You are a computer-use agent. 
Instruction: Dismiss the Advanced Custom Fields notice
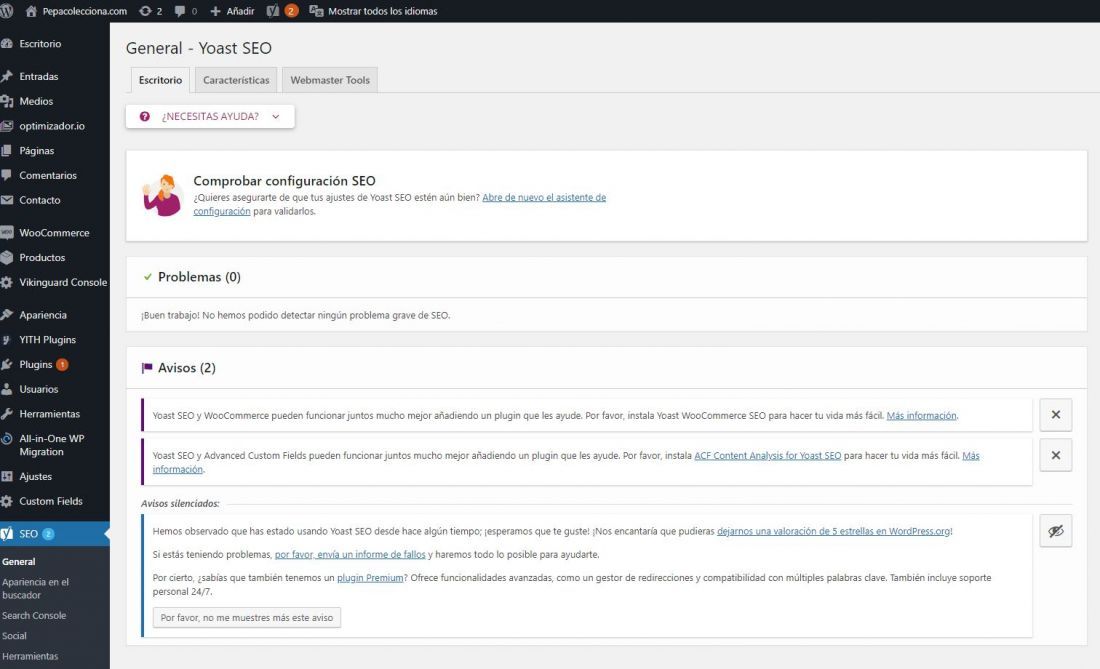[1056, 455]
